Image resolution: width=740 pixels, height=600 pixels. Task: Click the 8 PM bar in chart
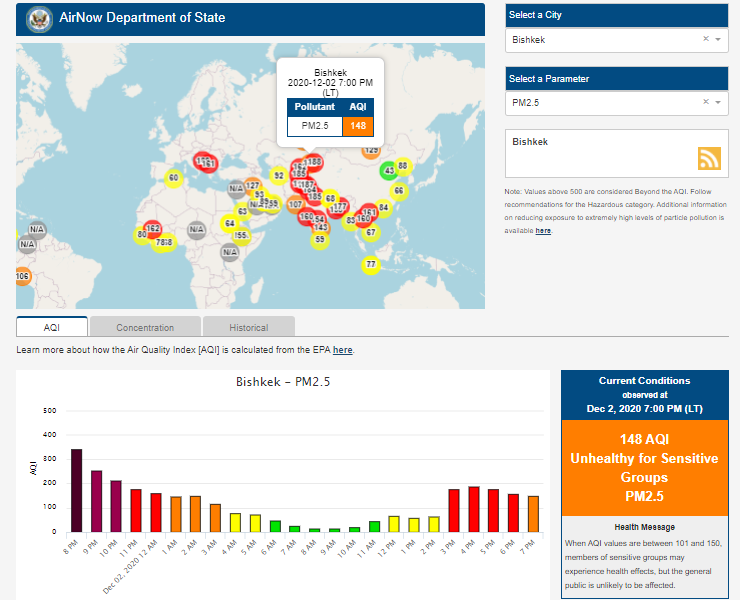[x=77, y=490]
